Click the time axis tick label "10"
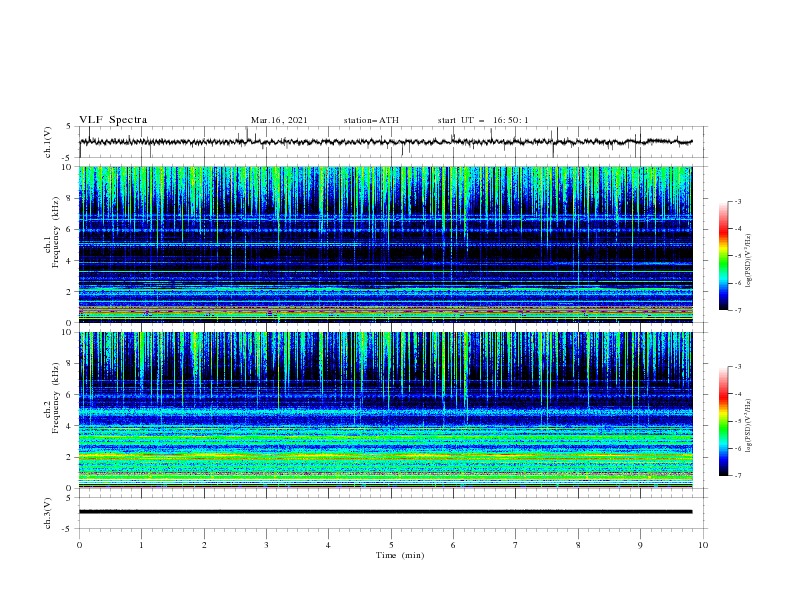792x612 pixels. pos(703,545)
